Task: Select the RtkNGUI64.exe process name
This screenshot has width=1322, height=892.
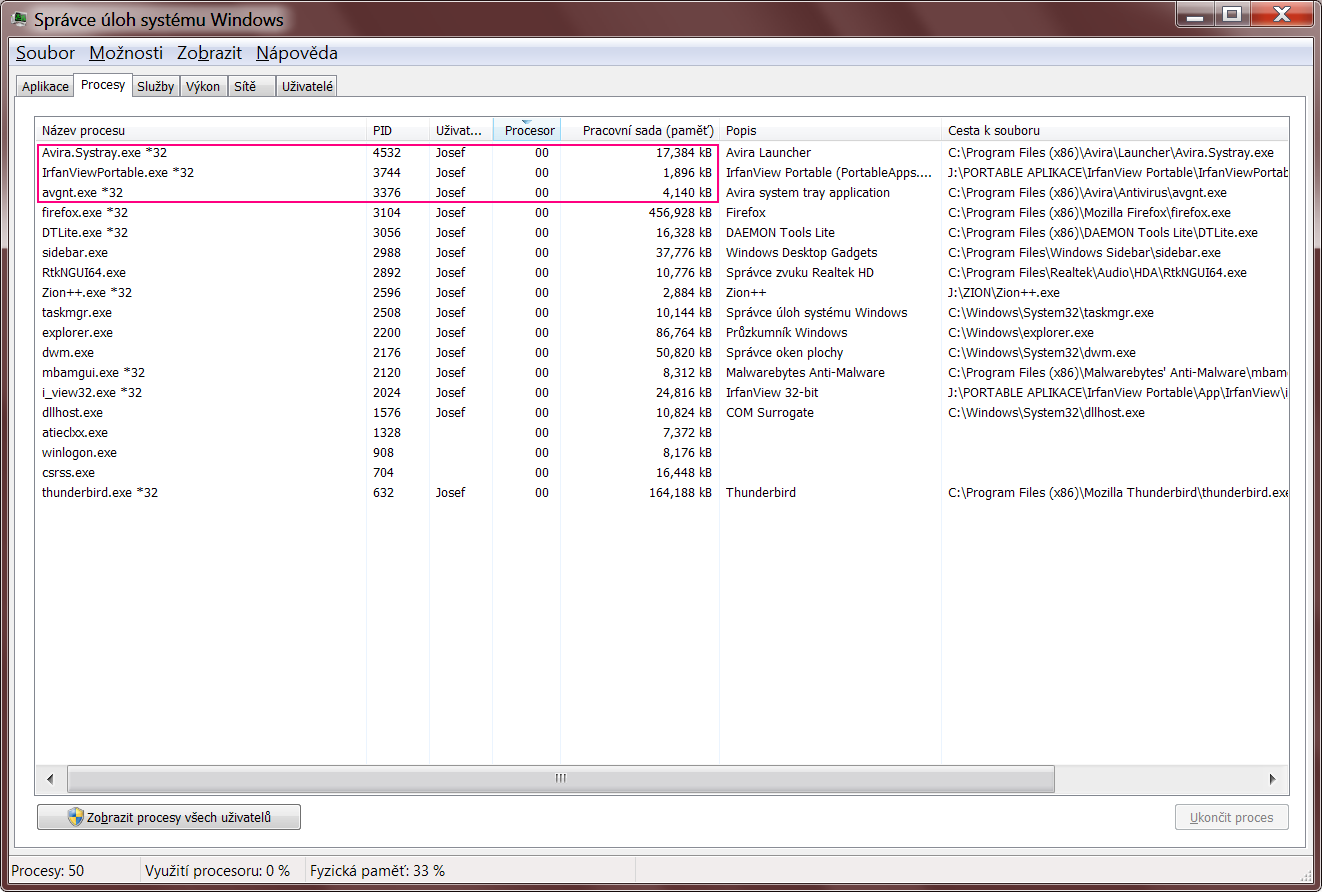Action: [84, 272]
